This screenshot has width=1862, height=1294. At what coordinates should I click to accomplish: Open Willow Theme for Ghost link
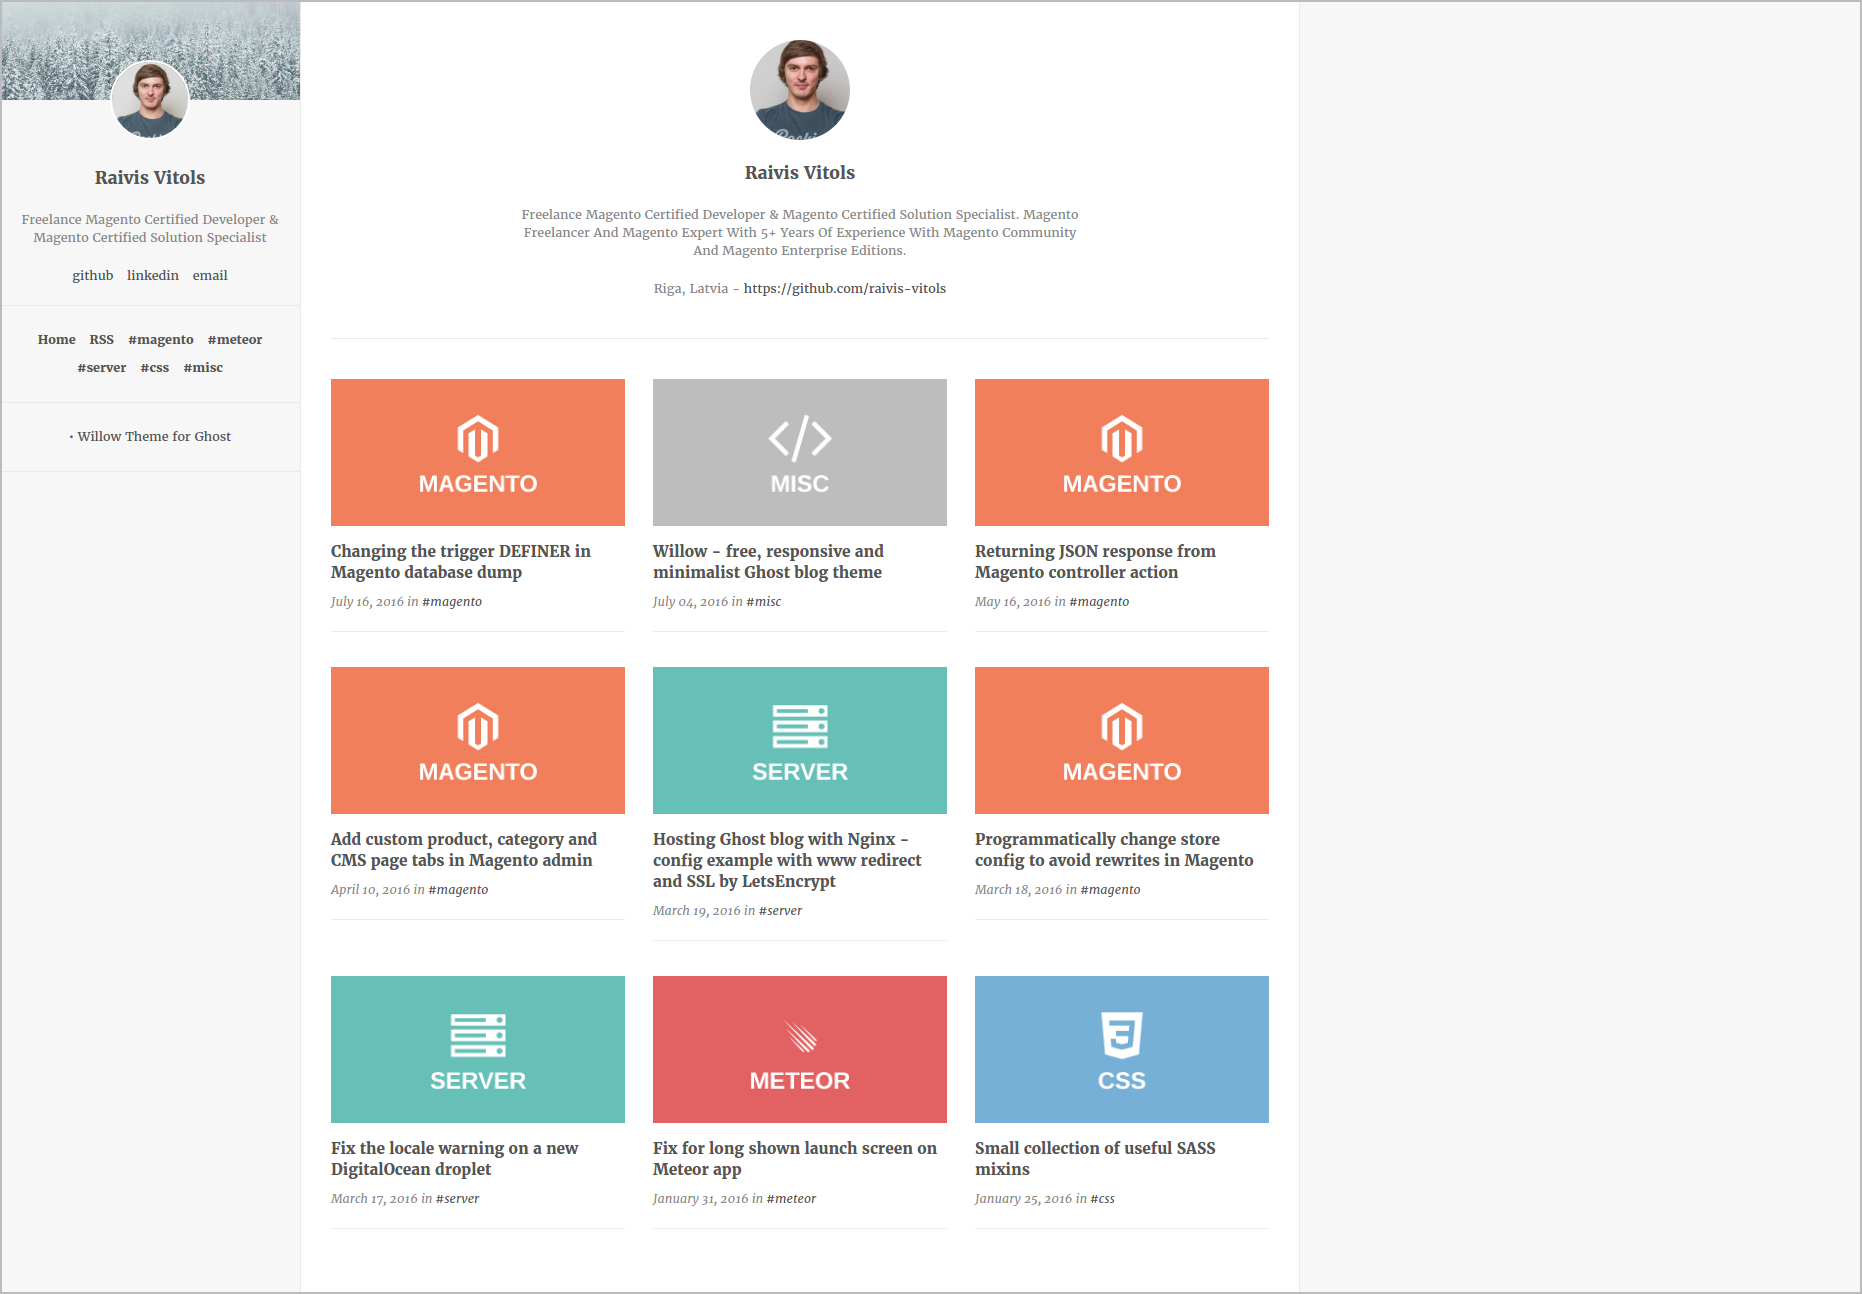[x=154, y=436]
